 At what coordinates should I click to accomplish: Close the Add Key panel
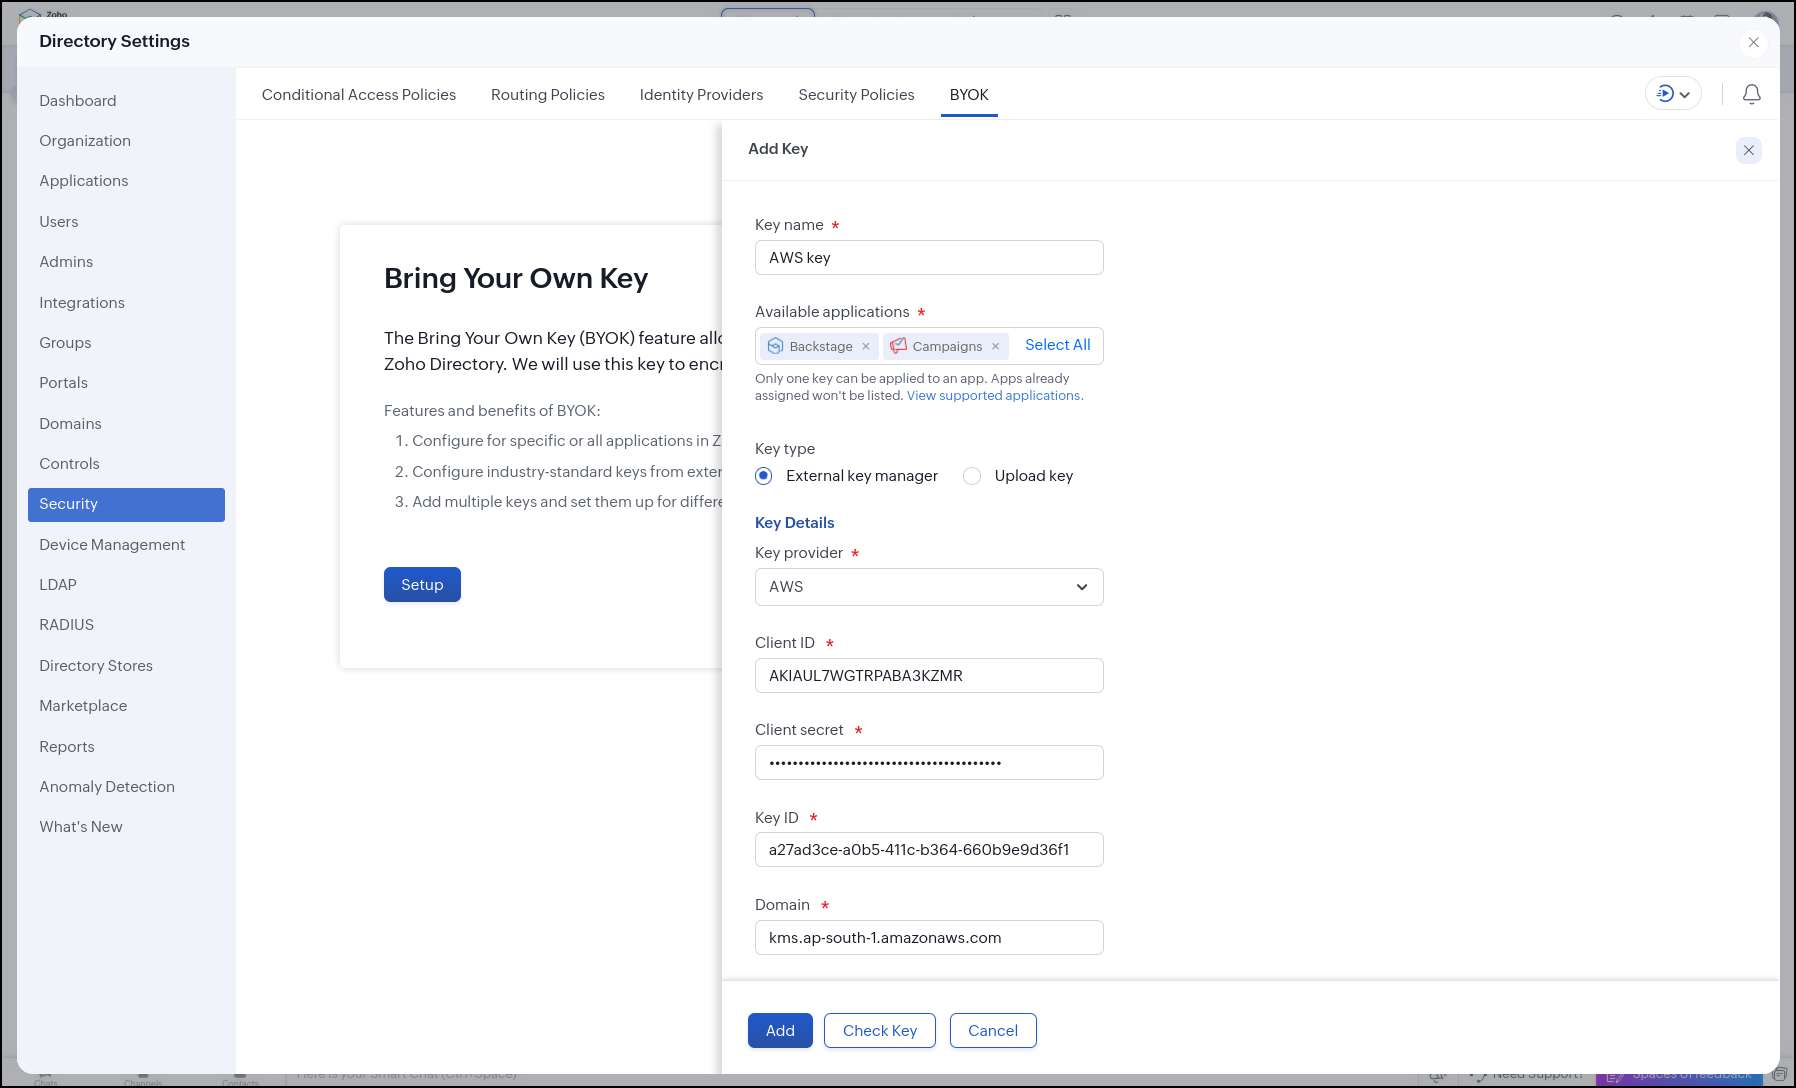1749,150
